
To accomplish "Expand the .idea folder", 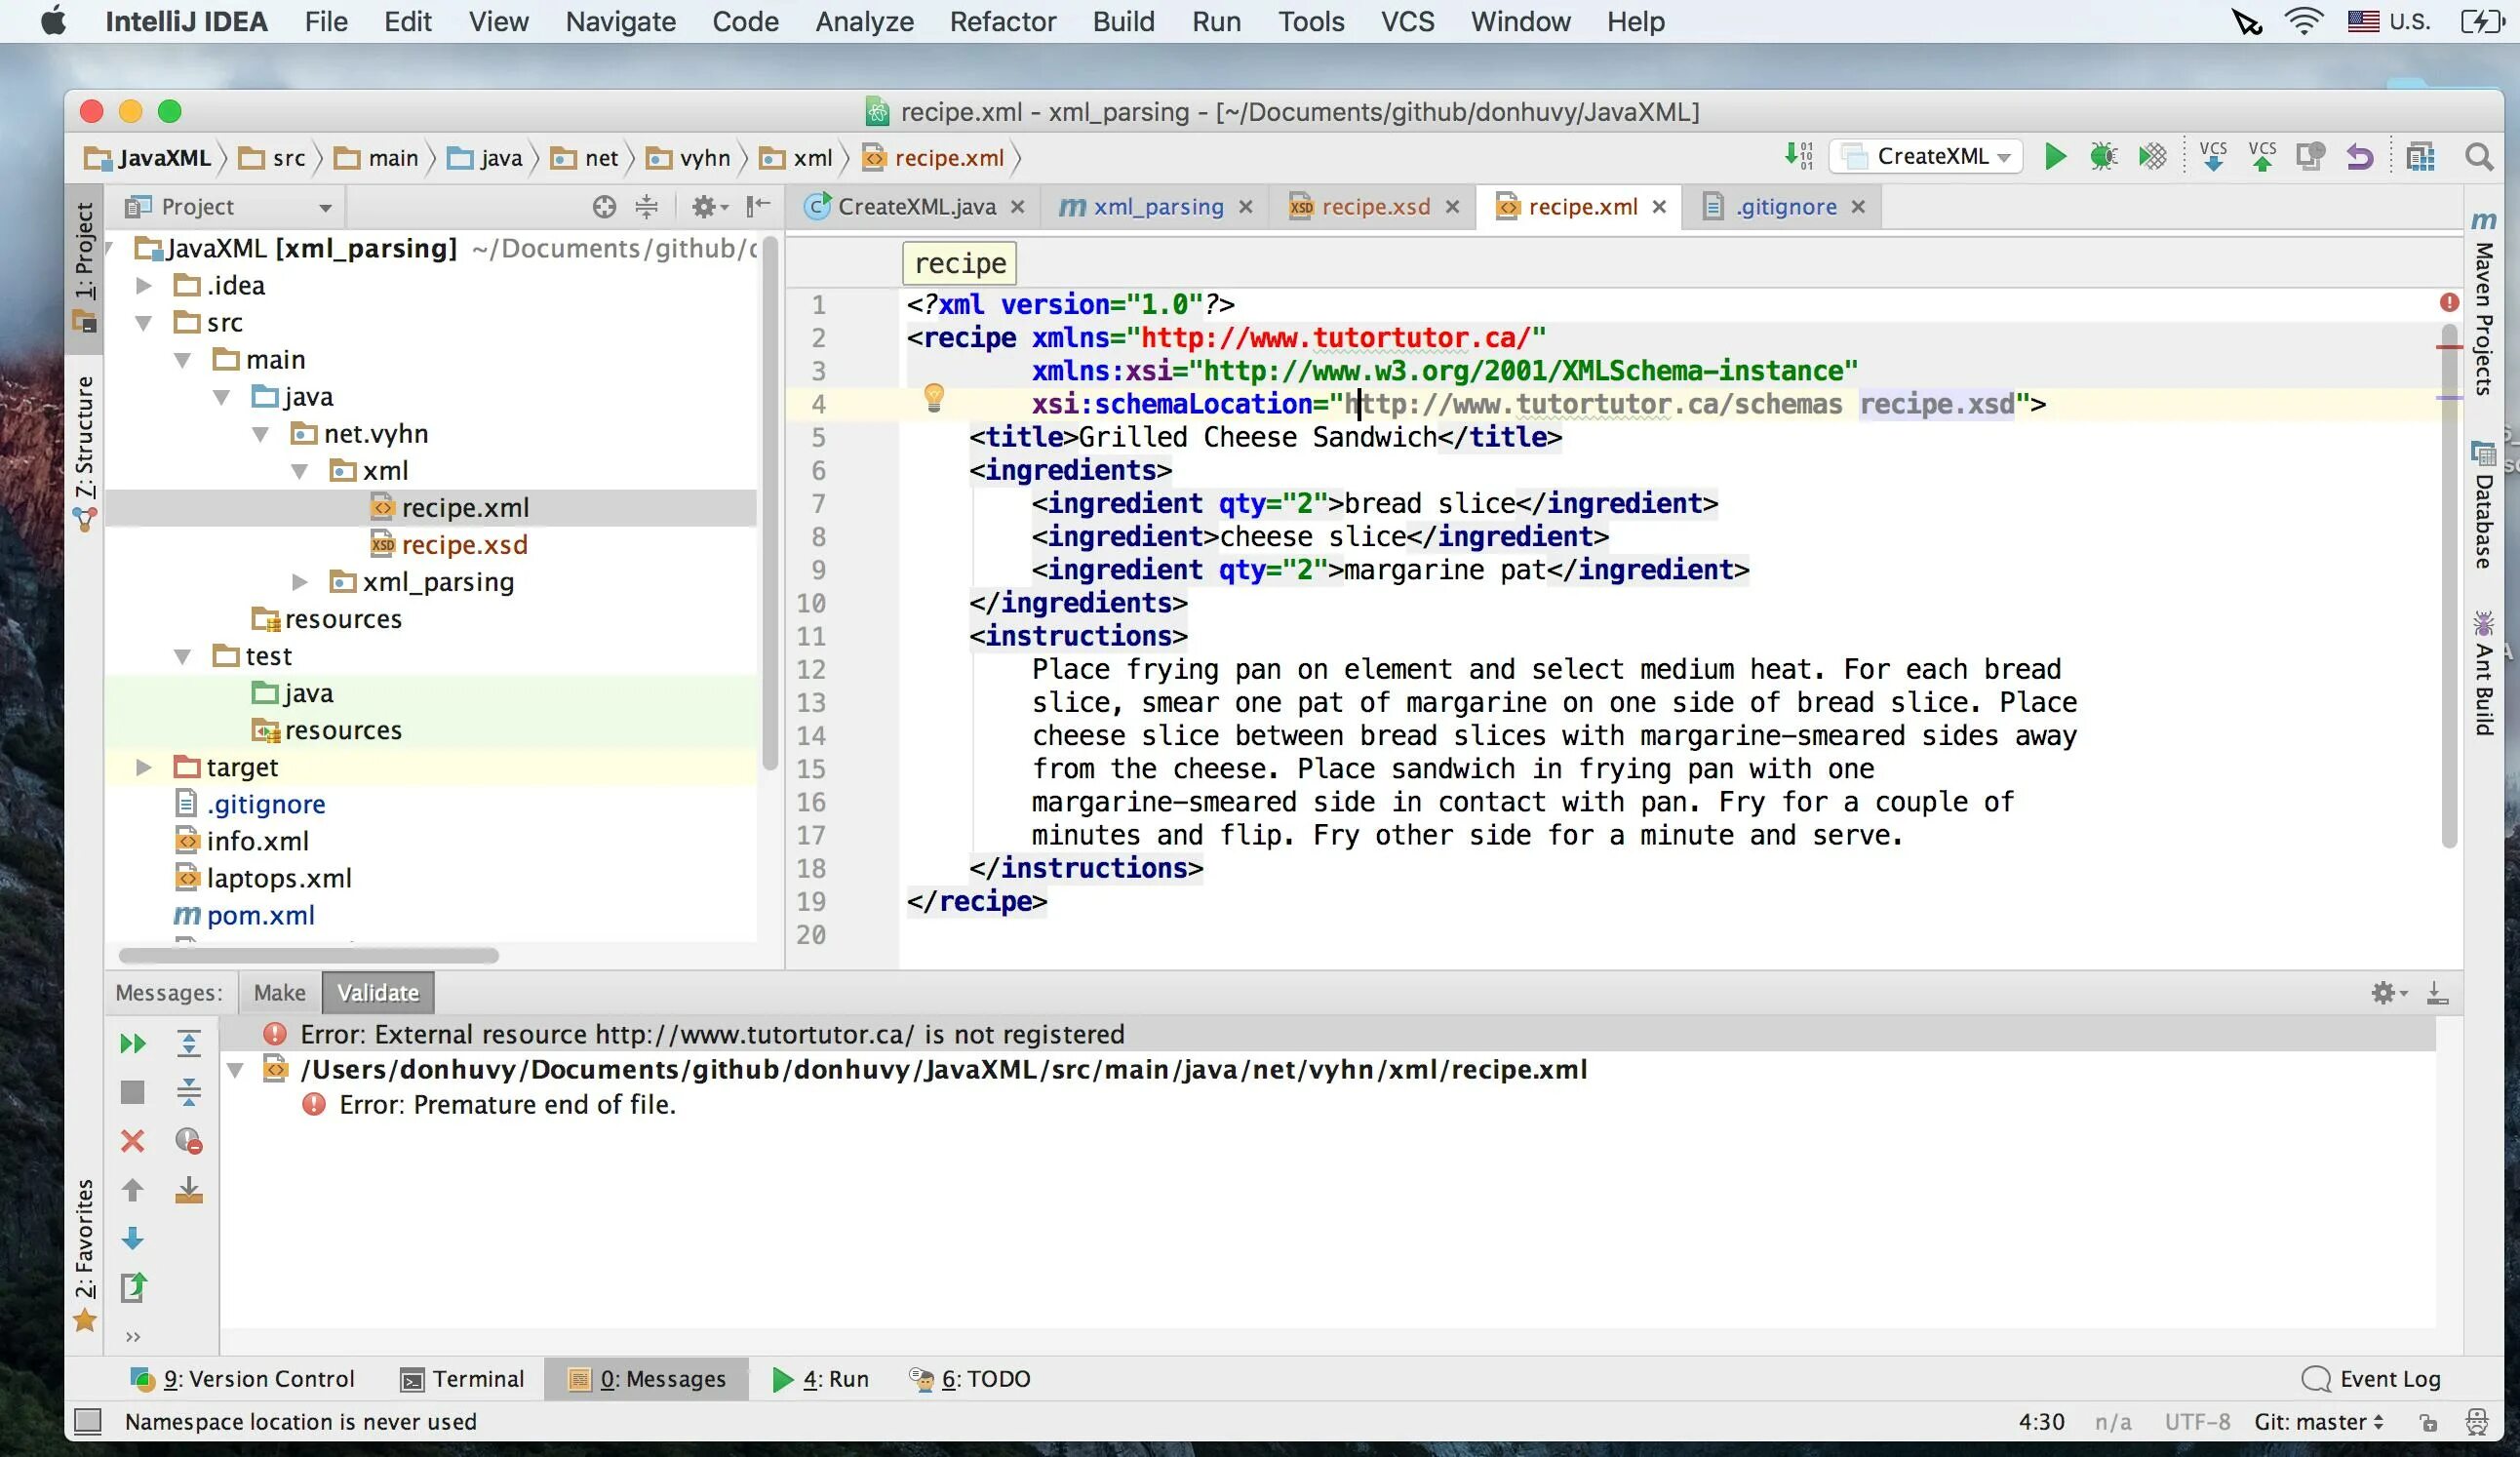I will click(x=144, y=286).
